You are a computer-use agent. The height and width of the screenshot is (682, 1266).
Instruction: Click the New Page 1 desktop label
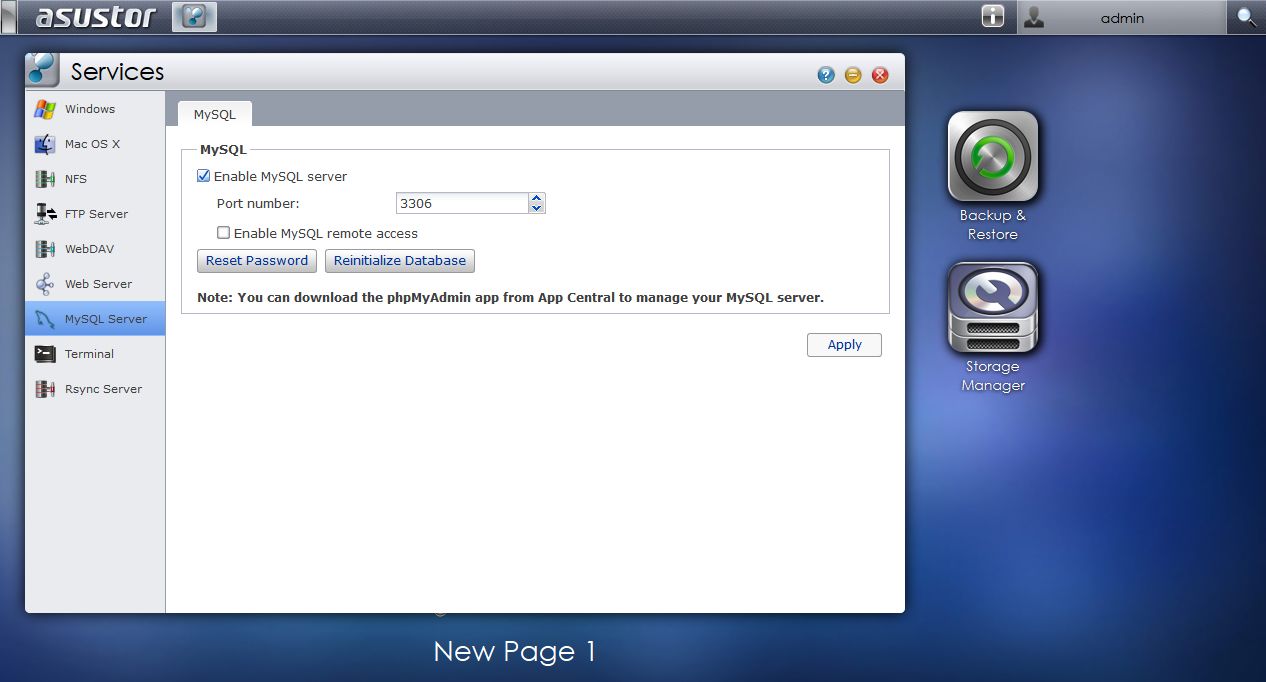point(515,652)
